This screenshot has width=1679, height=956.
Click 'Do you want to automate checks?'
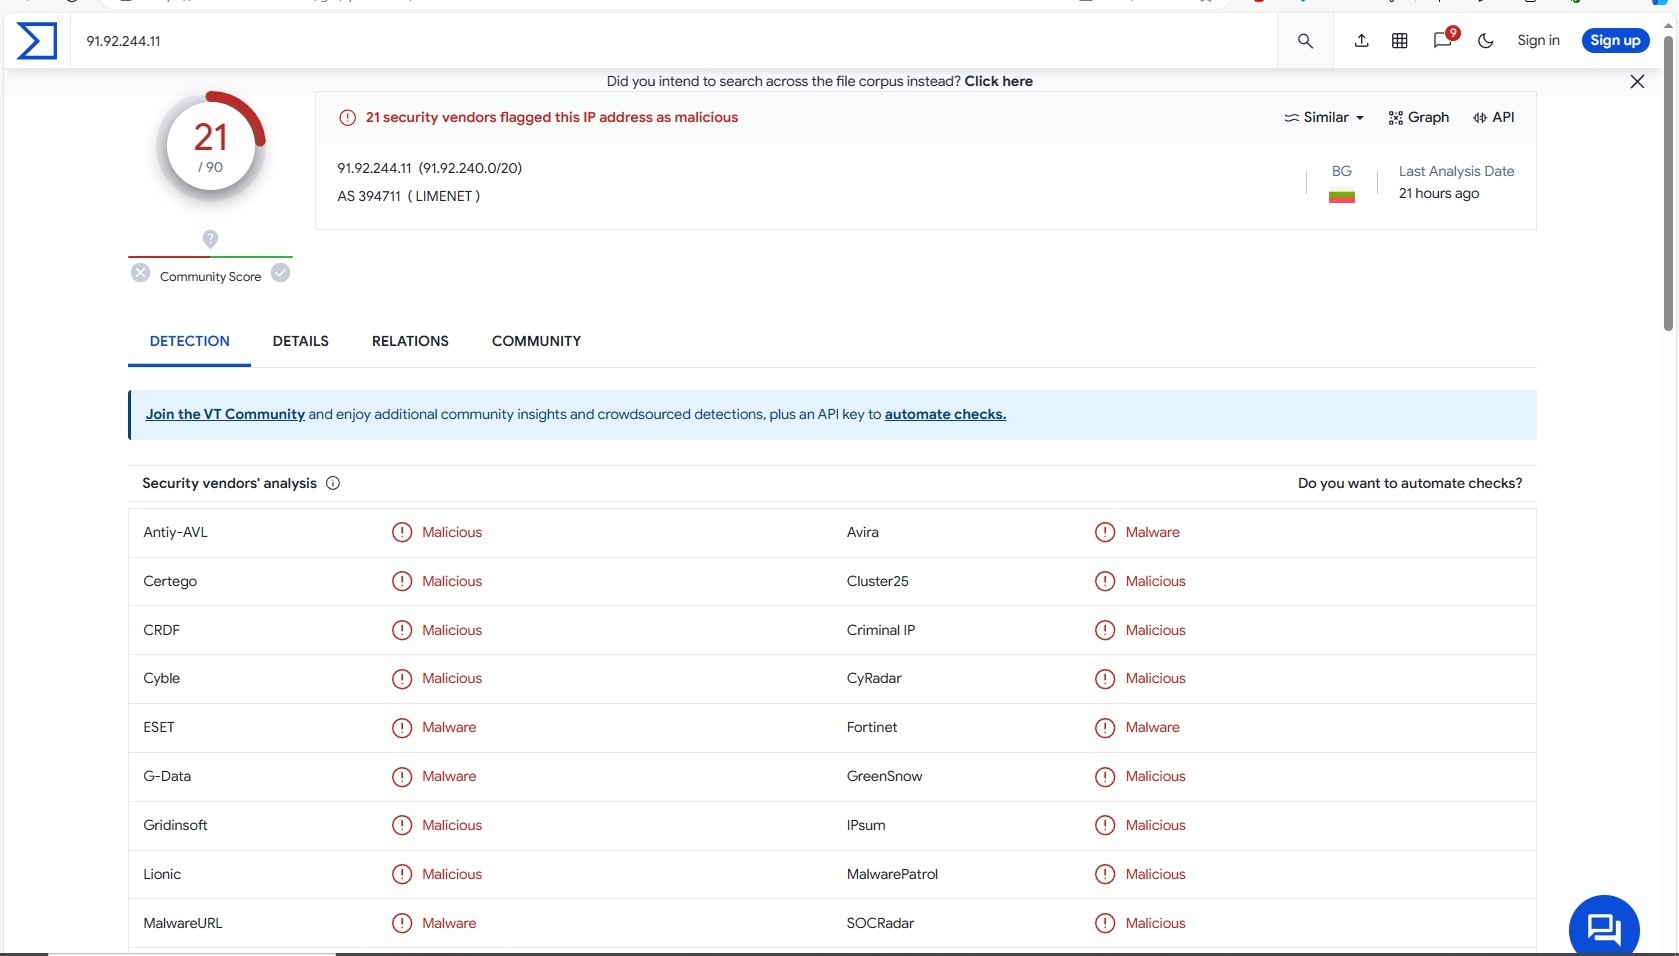(x=1410, y=483)
